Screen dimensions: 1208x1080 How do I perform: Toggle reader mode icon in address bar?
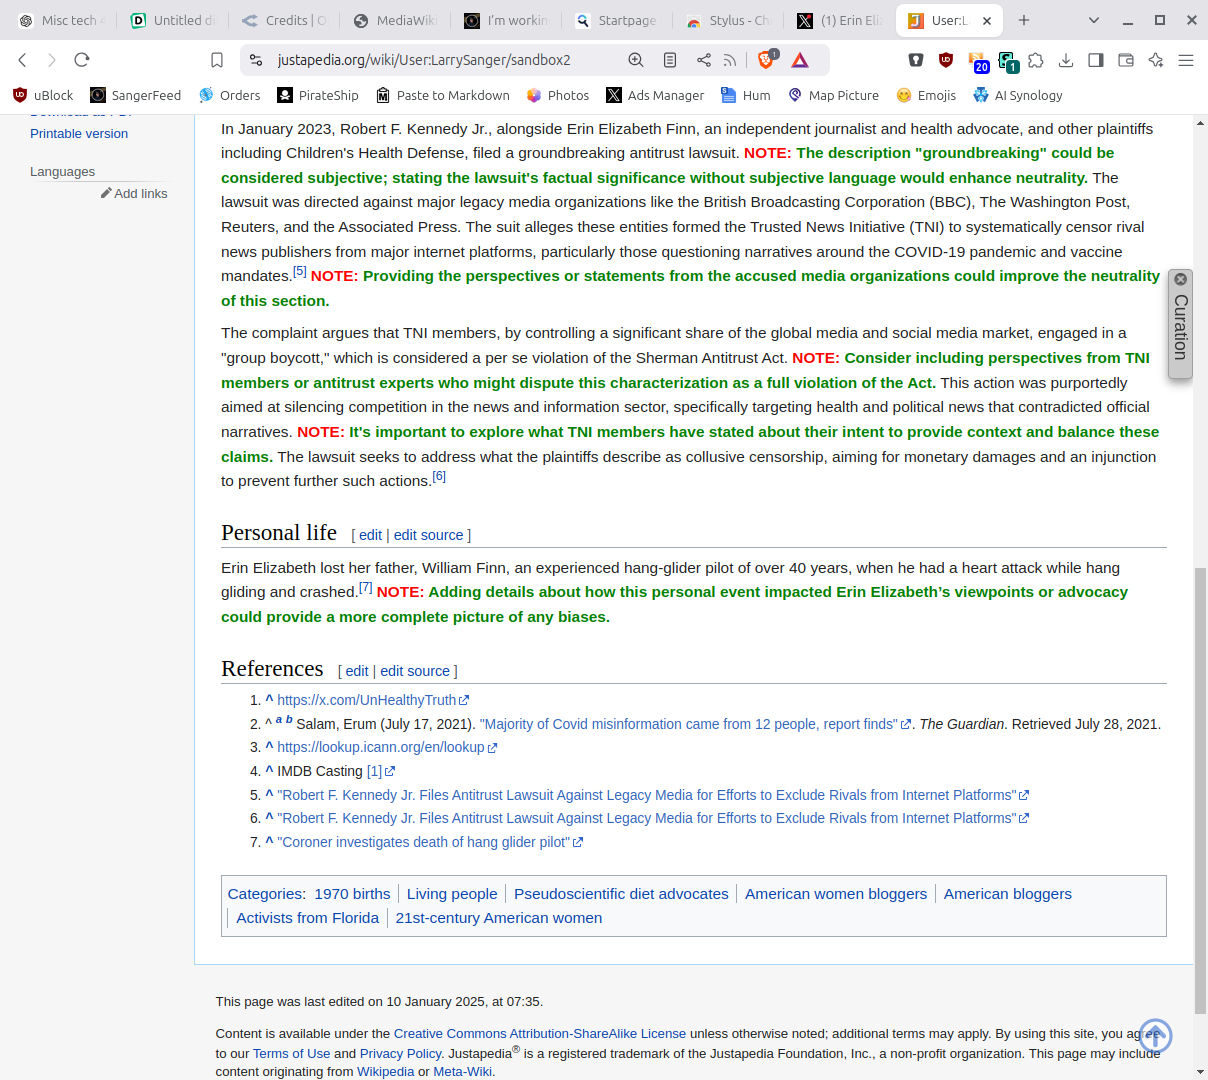[670, 60]
